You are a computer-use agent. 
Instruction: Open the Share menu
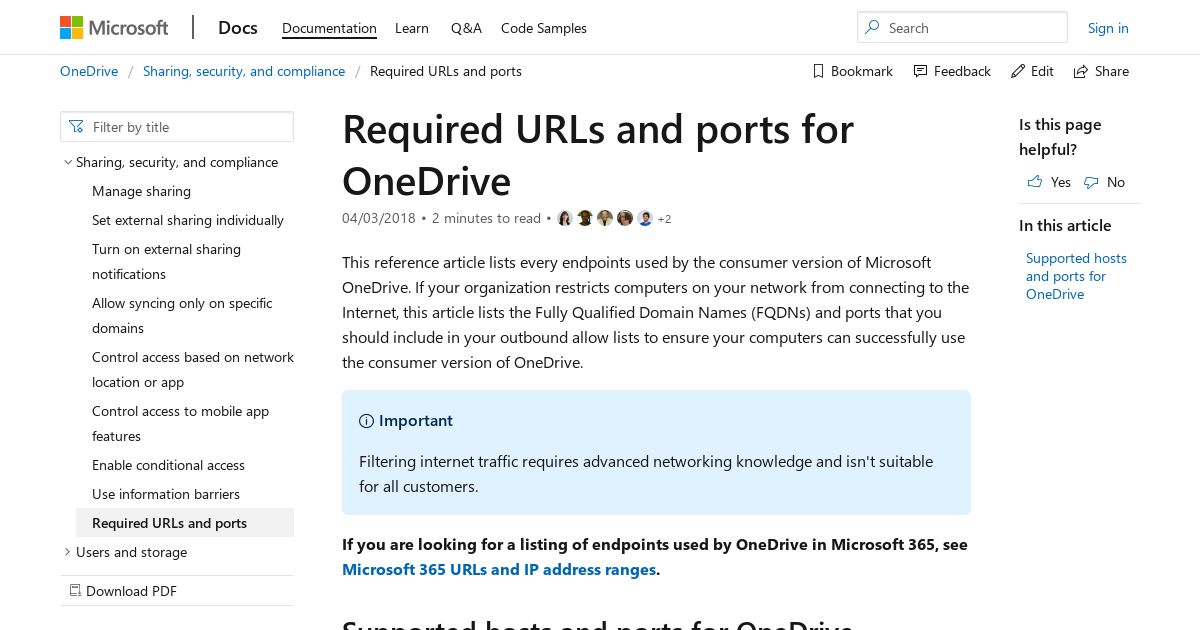click(x=1101, y=71)
